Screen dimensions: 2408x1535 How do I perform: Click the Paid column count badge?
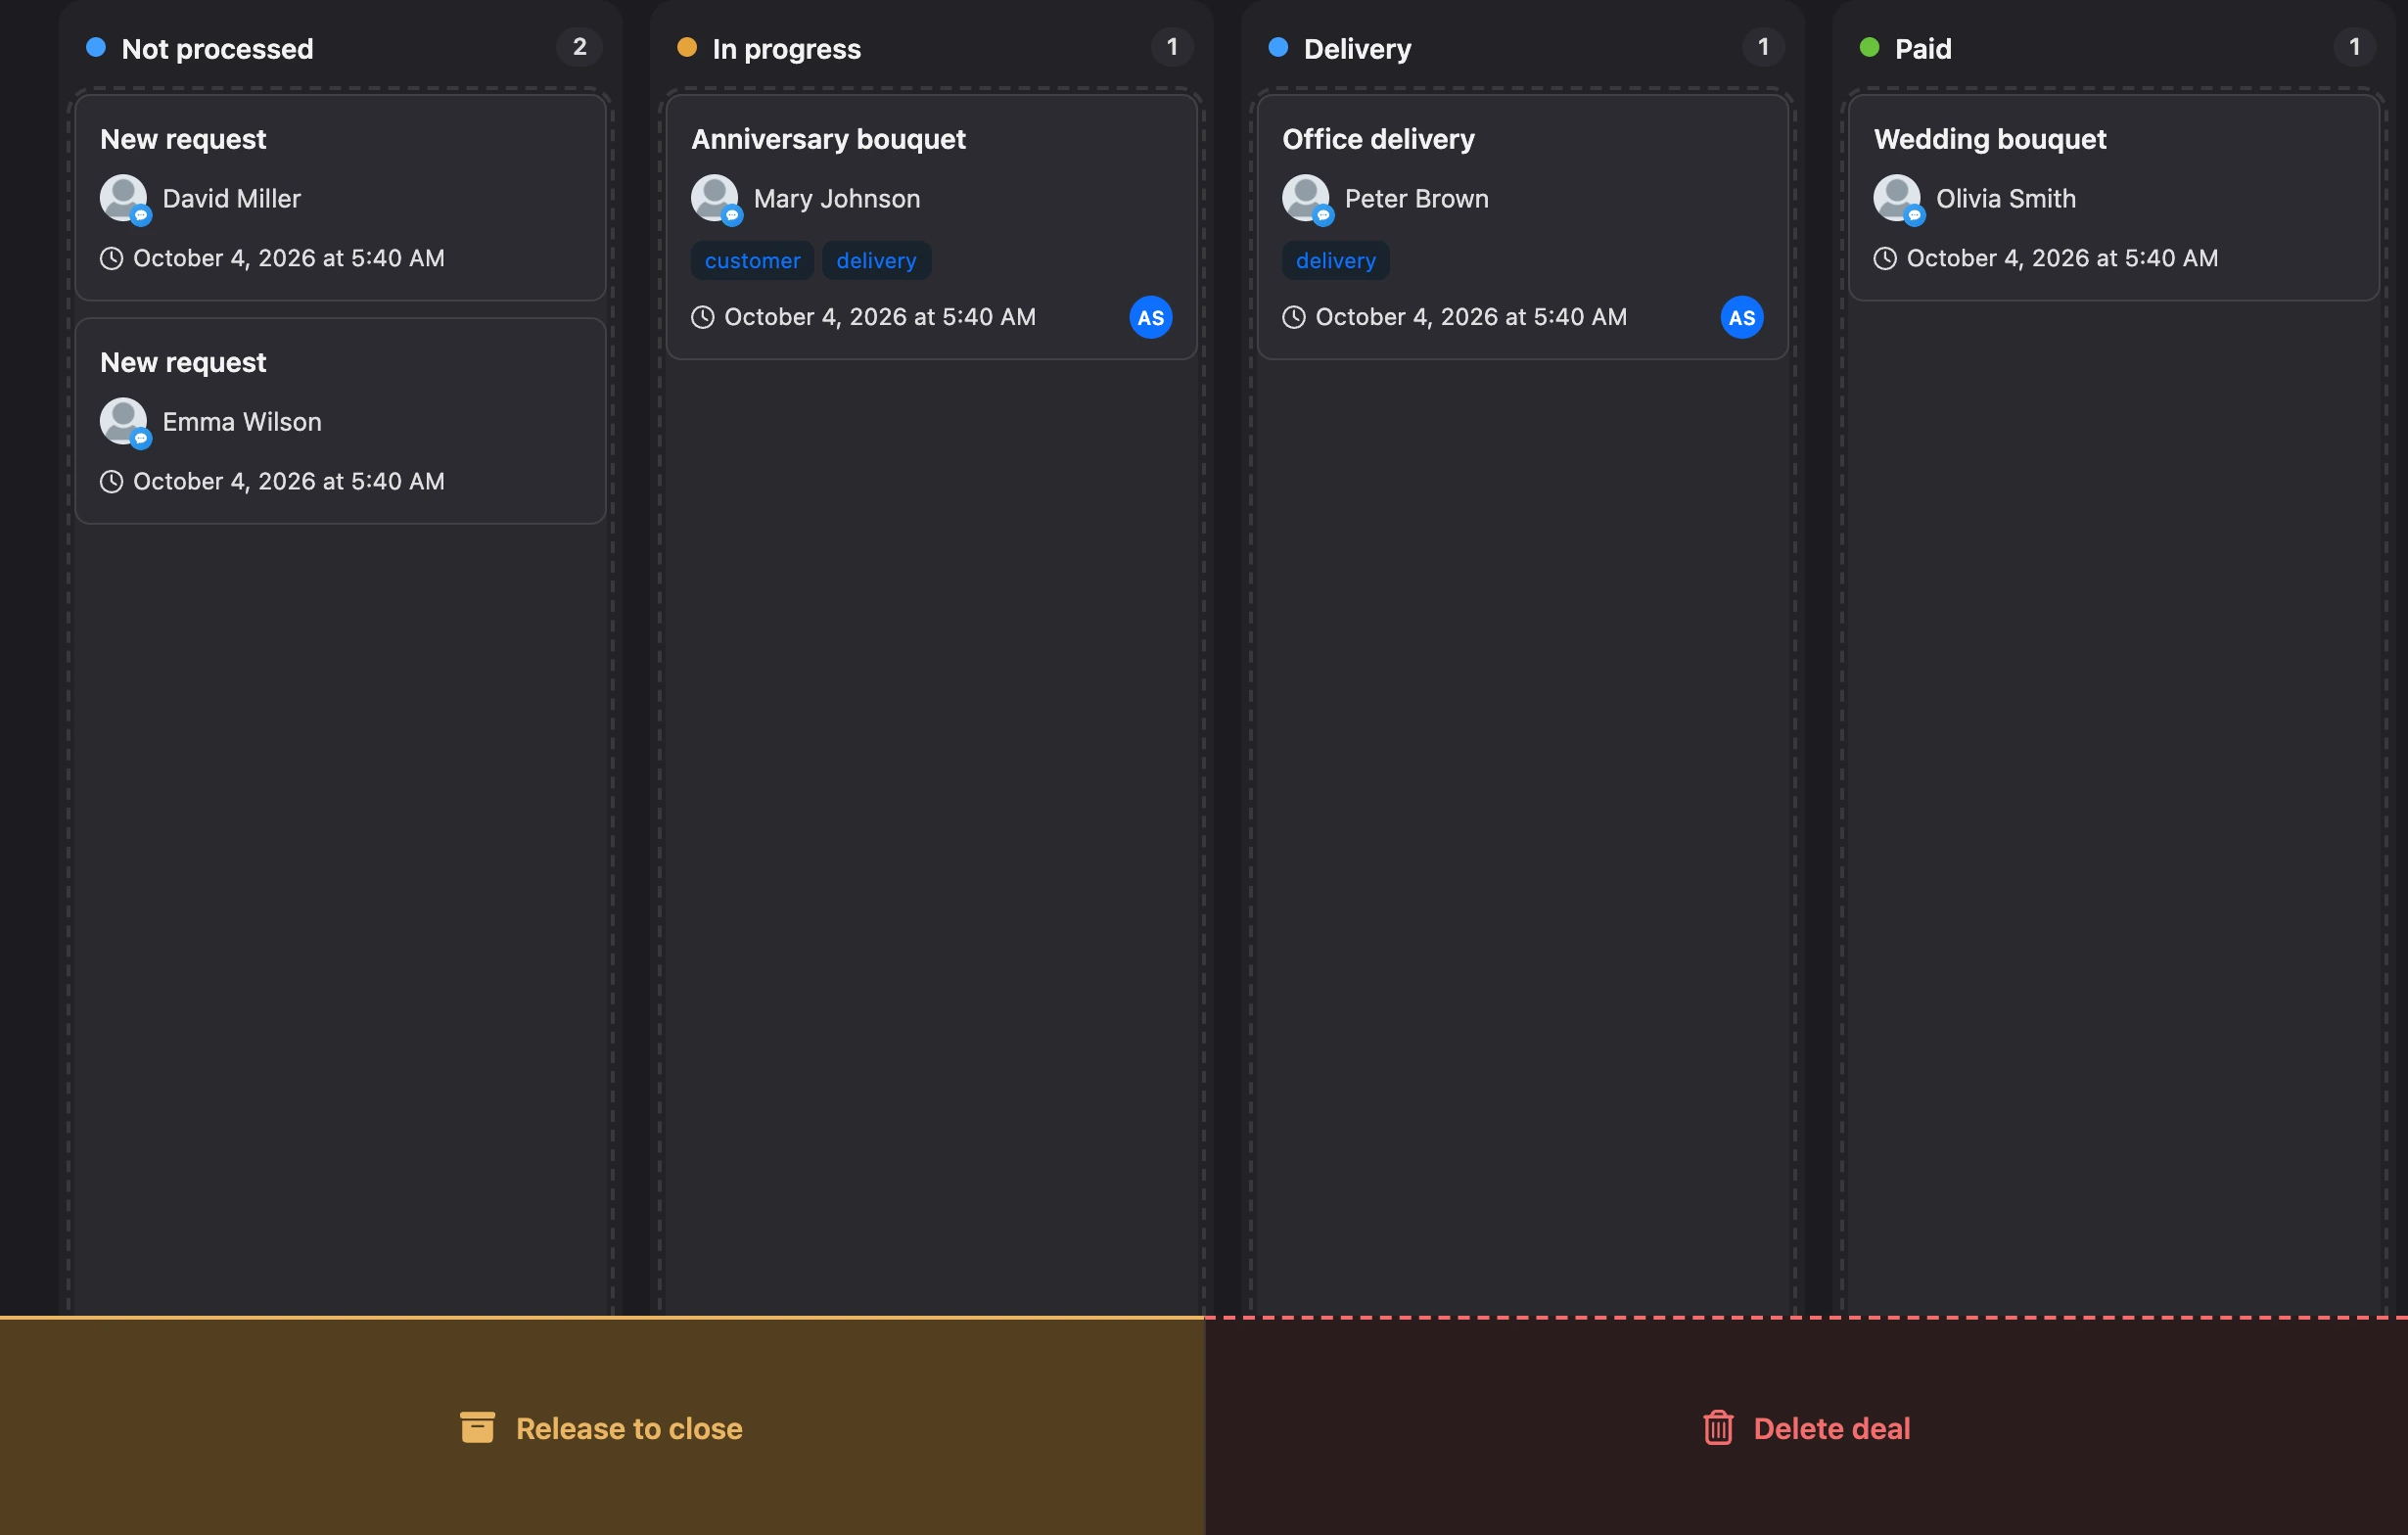pos(2353,47)
